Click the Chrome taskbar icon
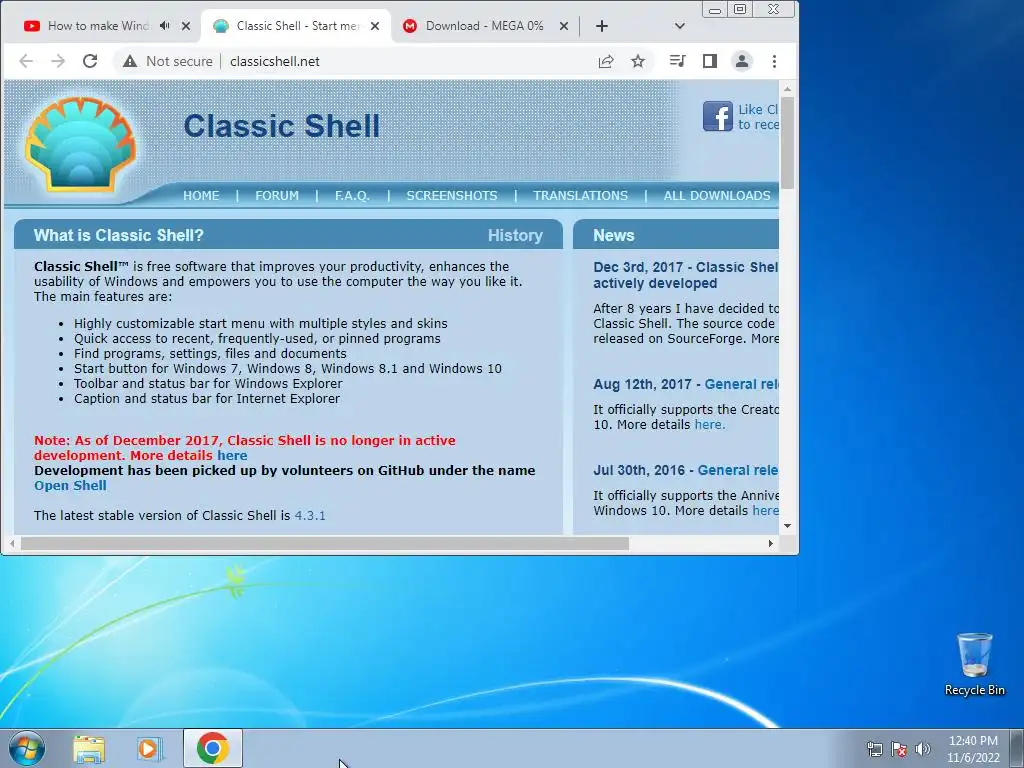The width and height of the screenshot is (1024, 768). pyautogui.click(x=213, y=748)
